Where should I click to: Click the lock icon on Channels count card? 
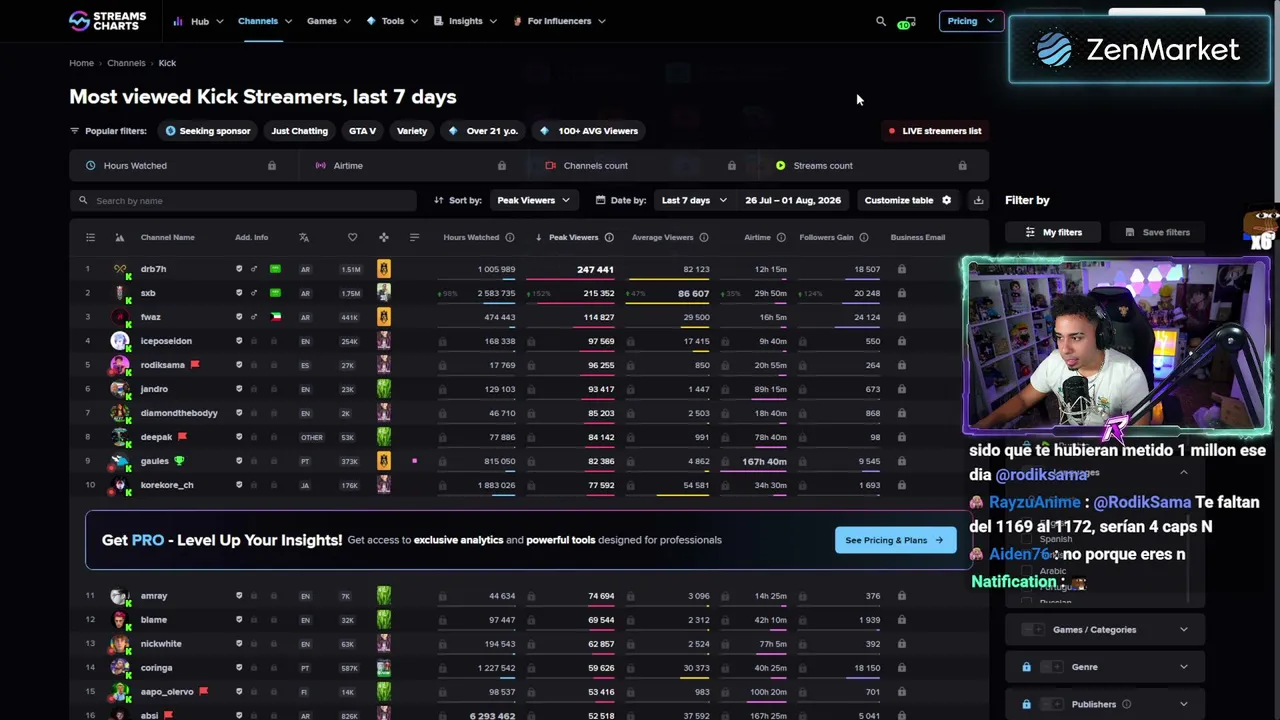(731, 166)
